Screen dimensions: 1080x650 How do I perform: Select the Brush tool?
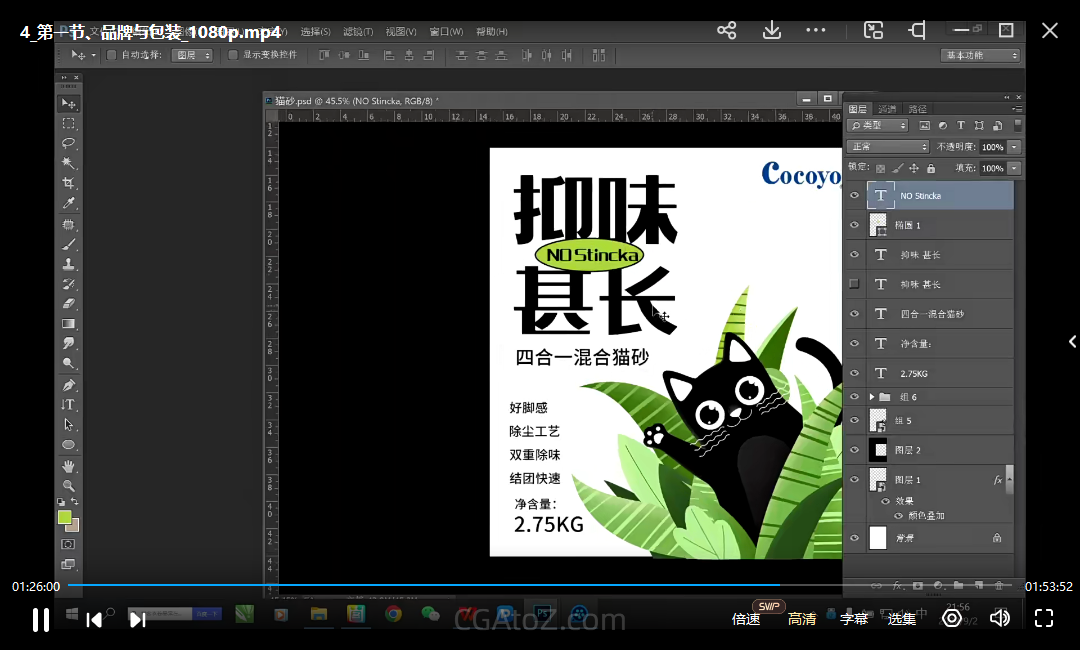[x=68, y=244]
